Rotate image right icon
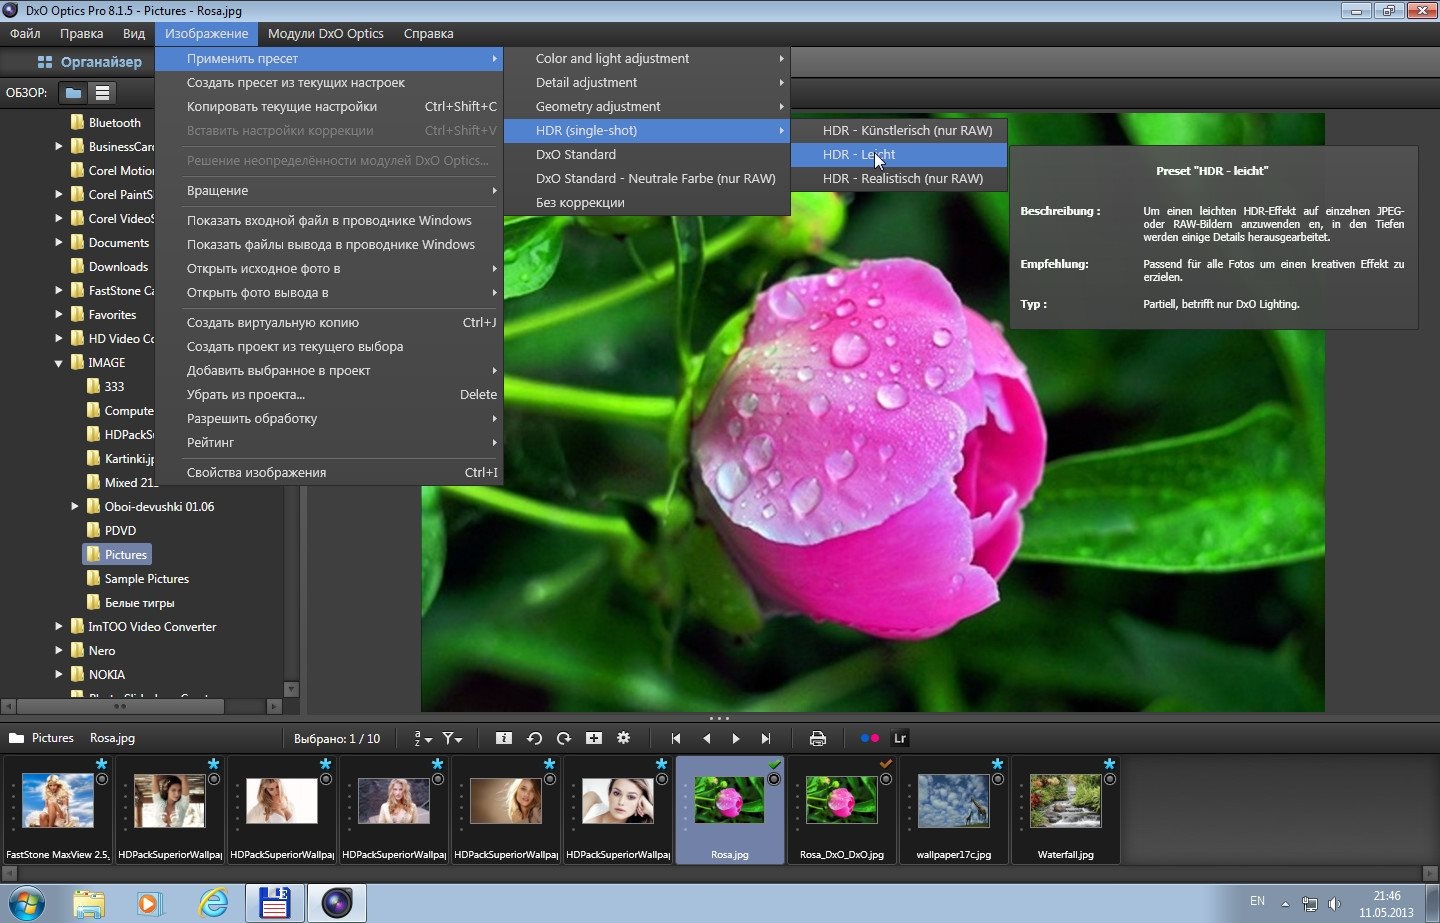 (x=564, y=738)
